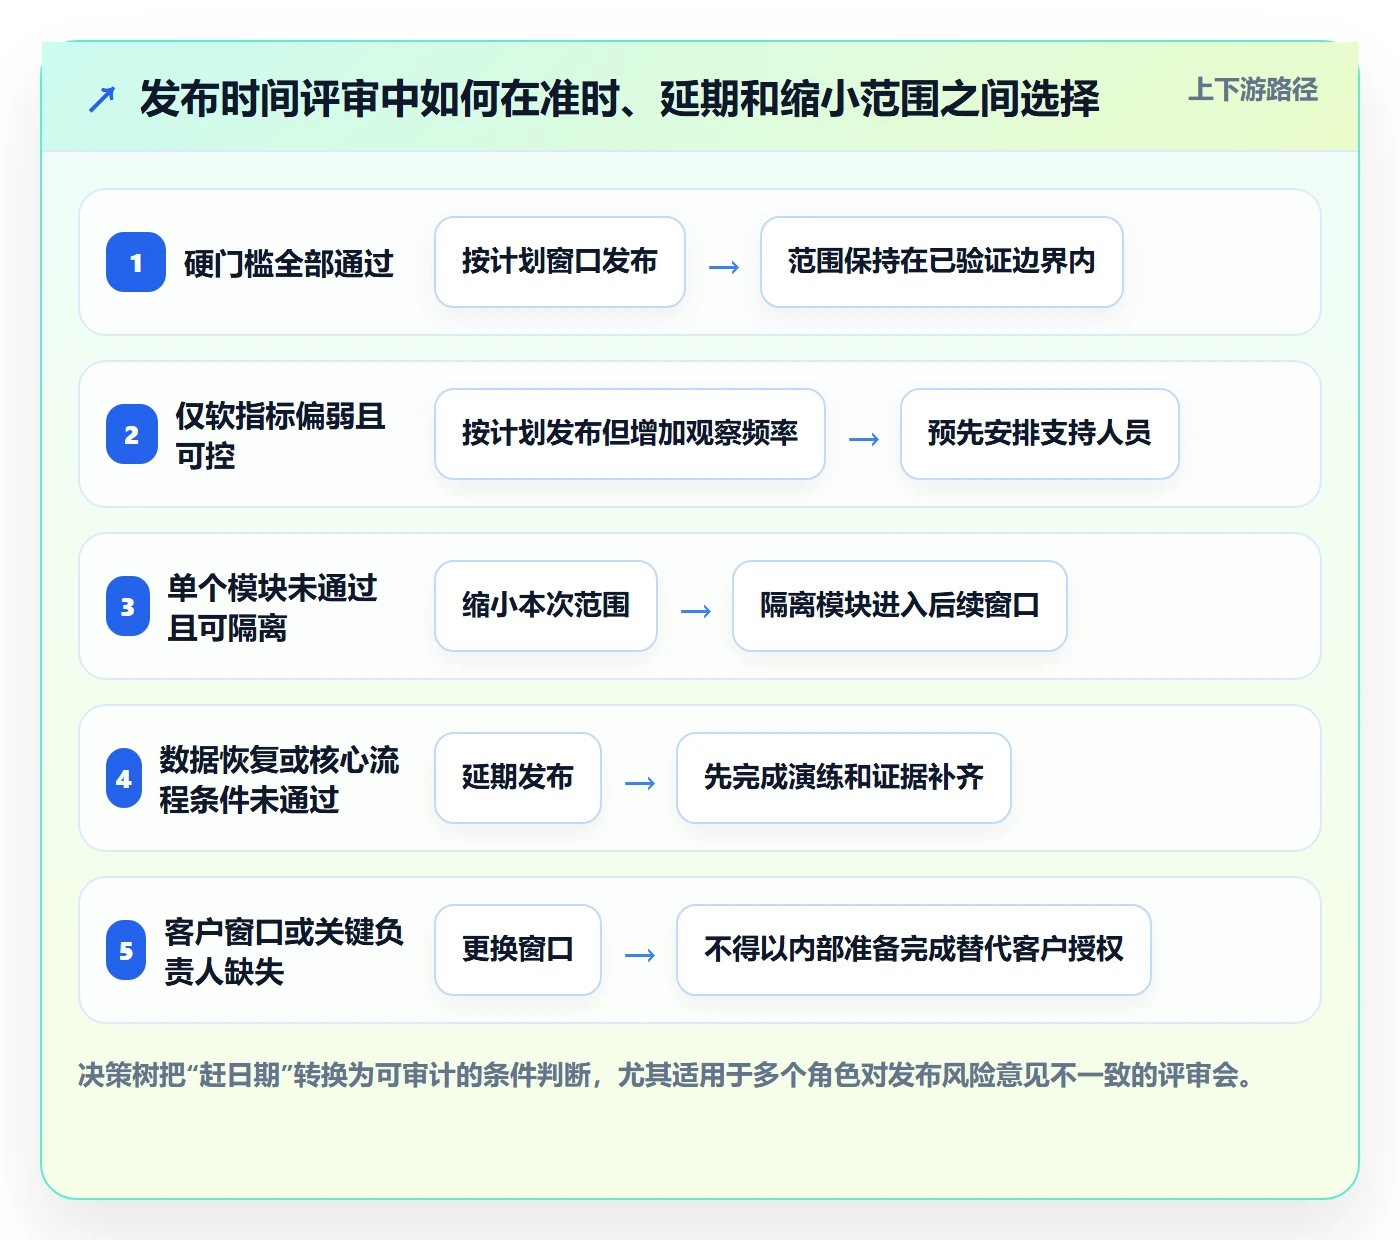Click the footer note starting with 决策树把
The image size is (1400, 1240).
[x=666, y=1076]
